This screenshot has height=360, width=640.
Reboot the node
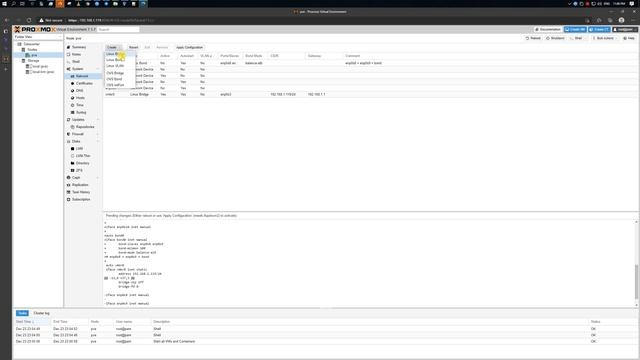[x=533, y=38]
